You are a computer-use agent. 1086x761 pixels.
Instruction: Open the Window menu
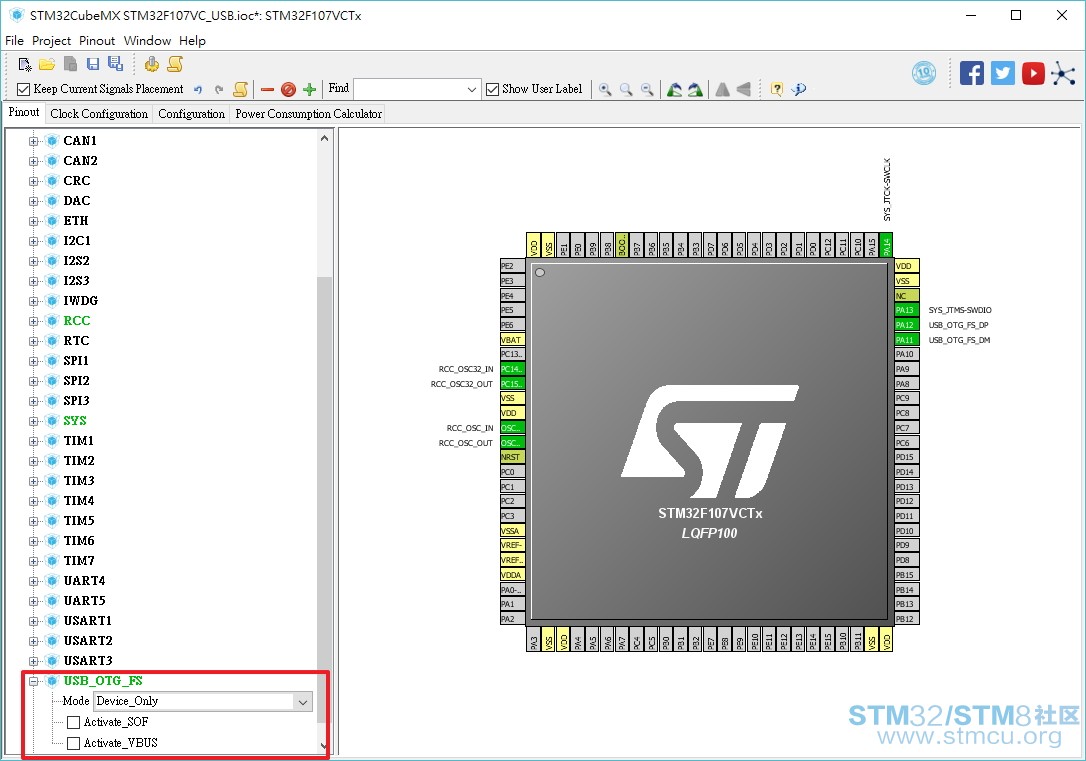pyautogui.click(x=147, y=40)
